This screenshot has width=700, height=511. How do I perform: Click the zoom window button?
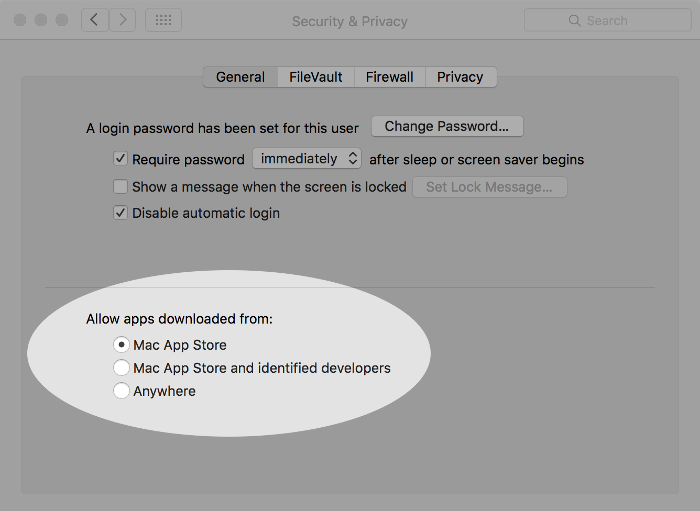tap(62, 20)
